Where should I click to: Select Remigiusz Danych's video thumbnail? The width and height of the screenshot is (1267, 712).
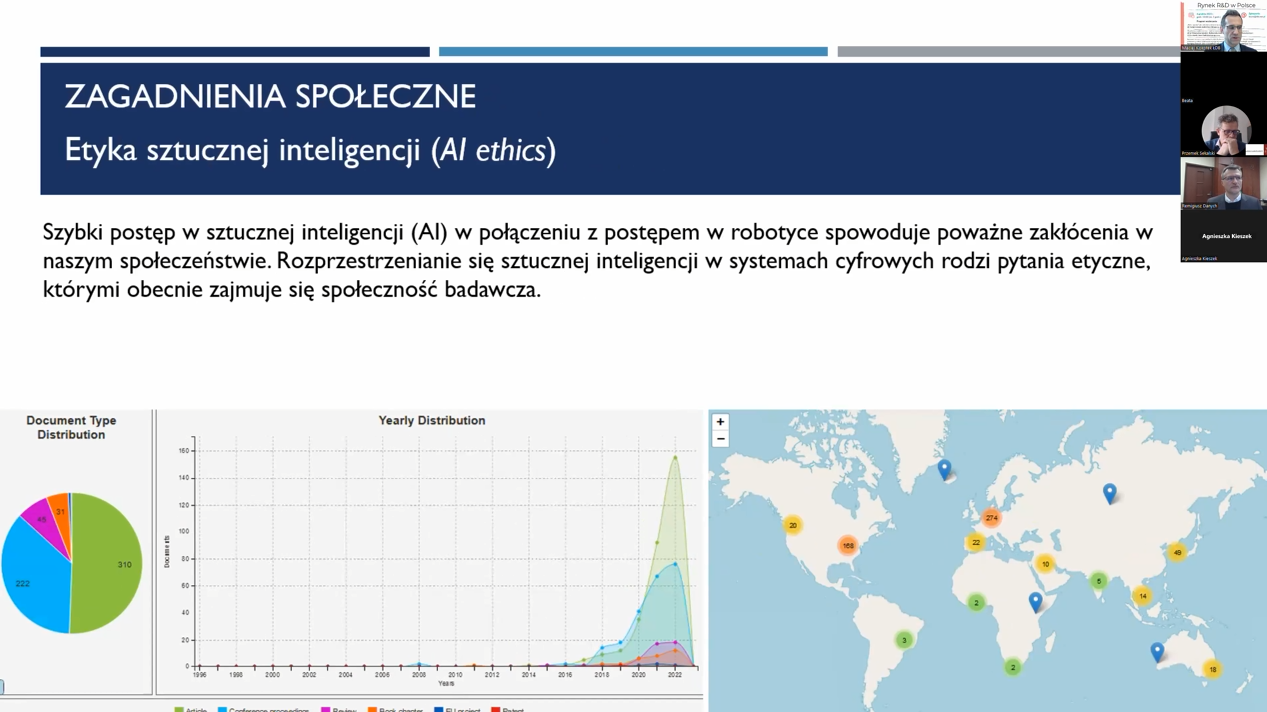point(1223,184)
